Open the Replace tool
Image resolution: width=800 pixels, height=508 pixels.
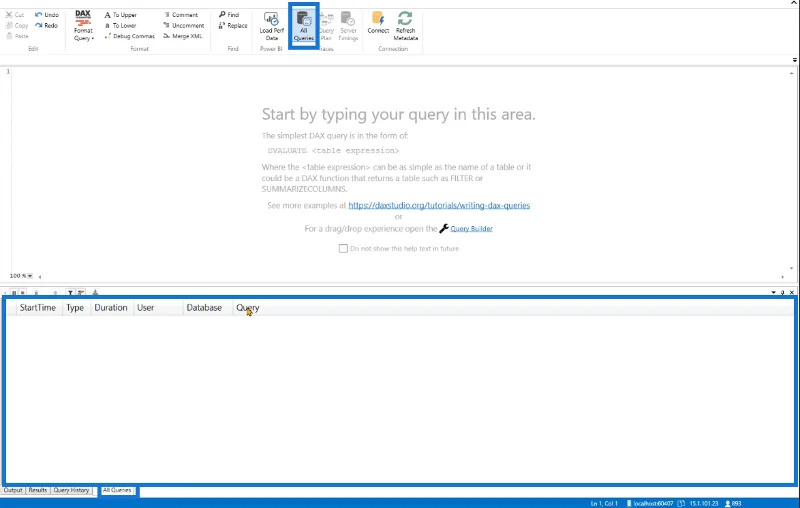coord(233,26)
